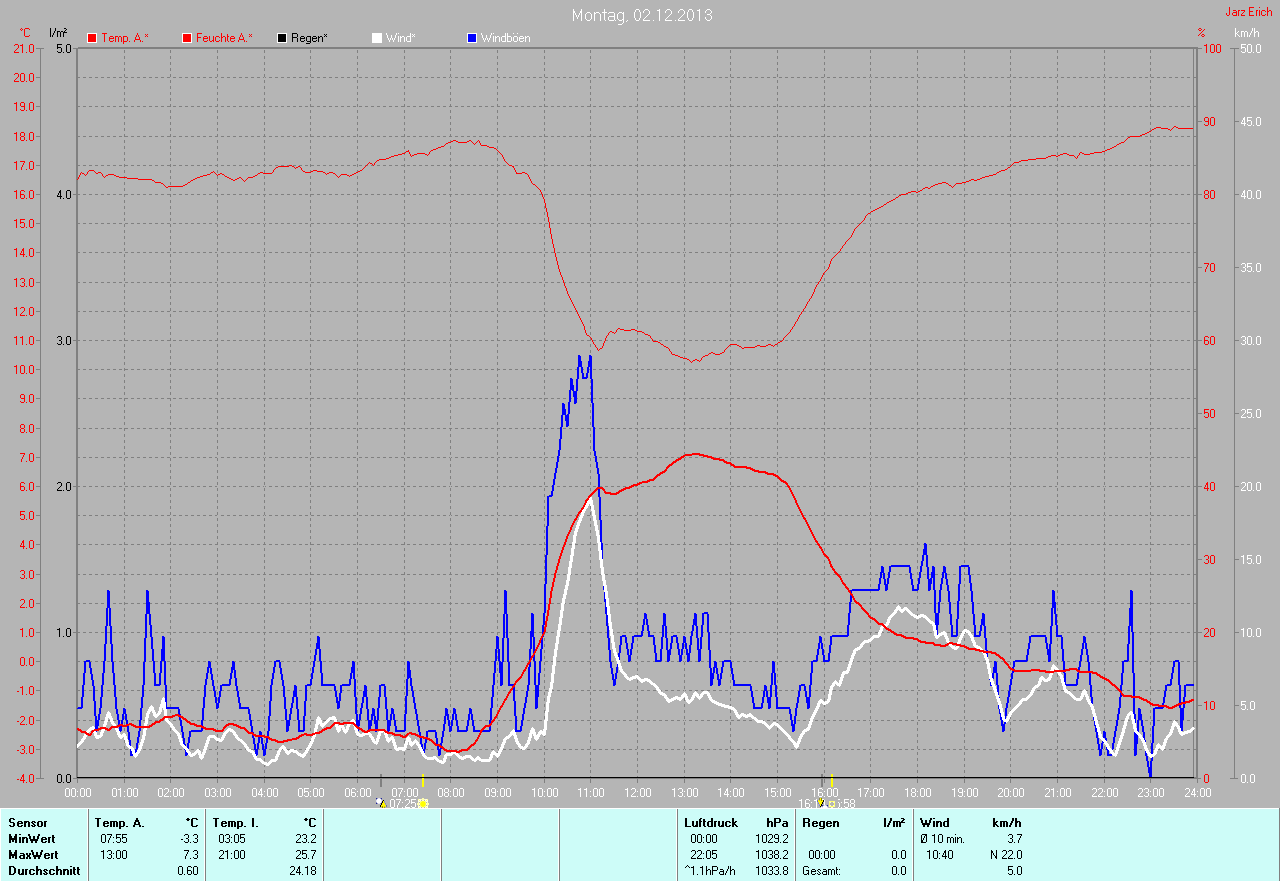Click the red Temp. A. legend square
Image resolution: width=1280 pixels, height=881 pixels.
[92, 38]
